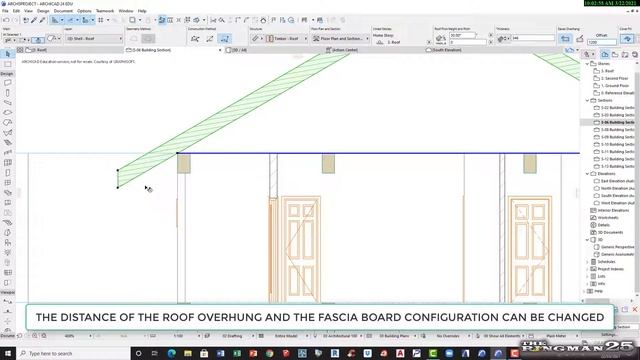The height and width of the screenshot is (360, 640).
Task: Toggle the Trace reference icon
Action: pos(132,20)
